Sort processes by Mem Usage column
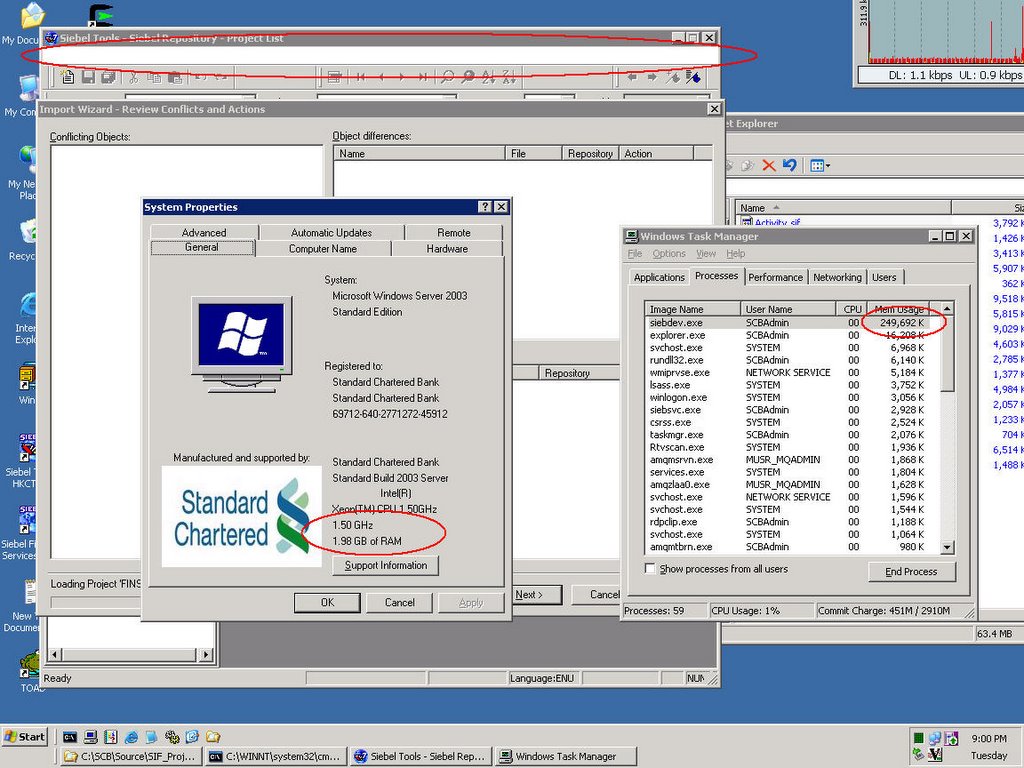 [x=898, y=309]
